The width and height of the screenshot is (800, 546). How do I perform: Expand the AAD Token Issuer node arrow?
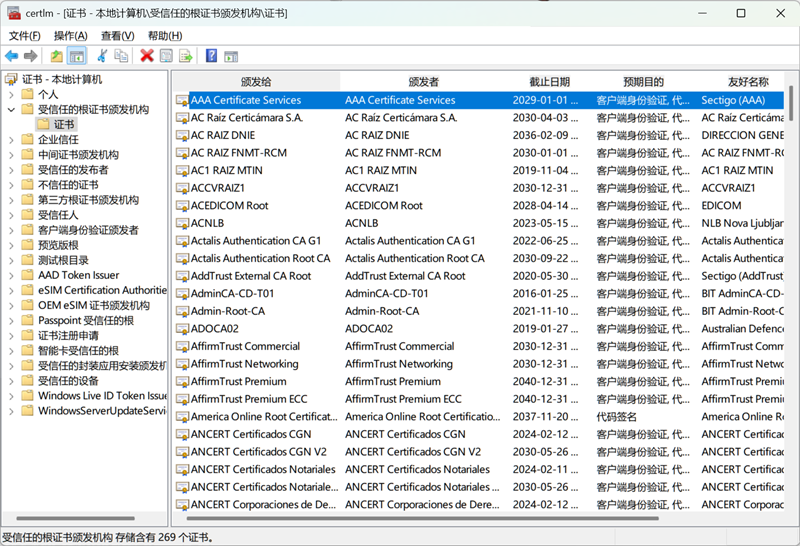[x=11, y=275]
